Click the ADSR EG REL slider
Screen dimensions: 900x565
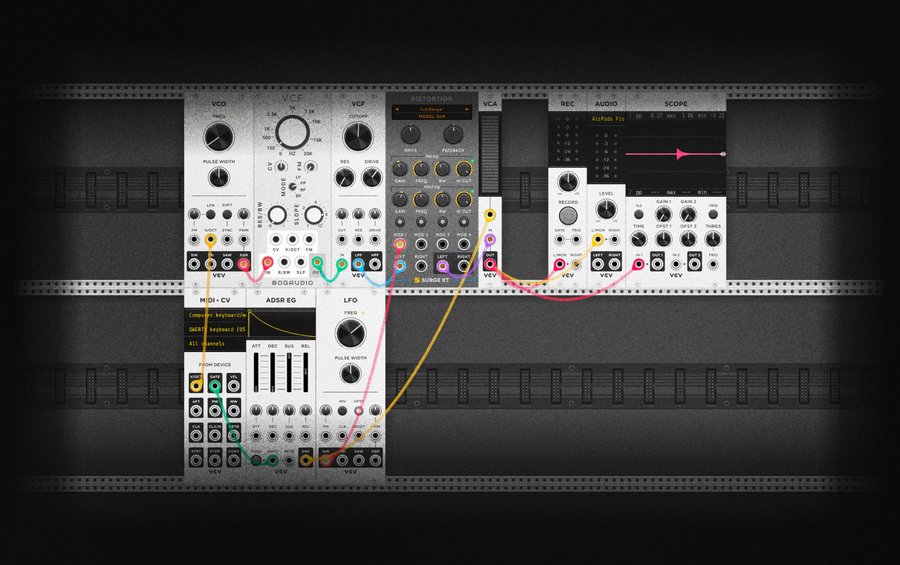click(305, 373)
